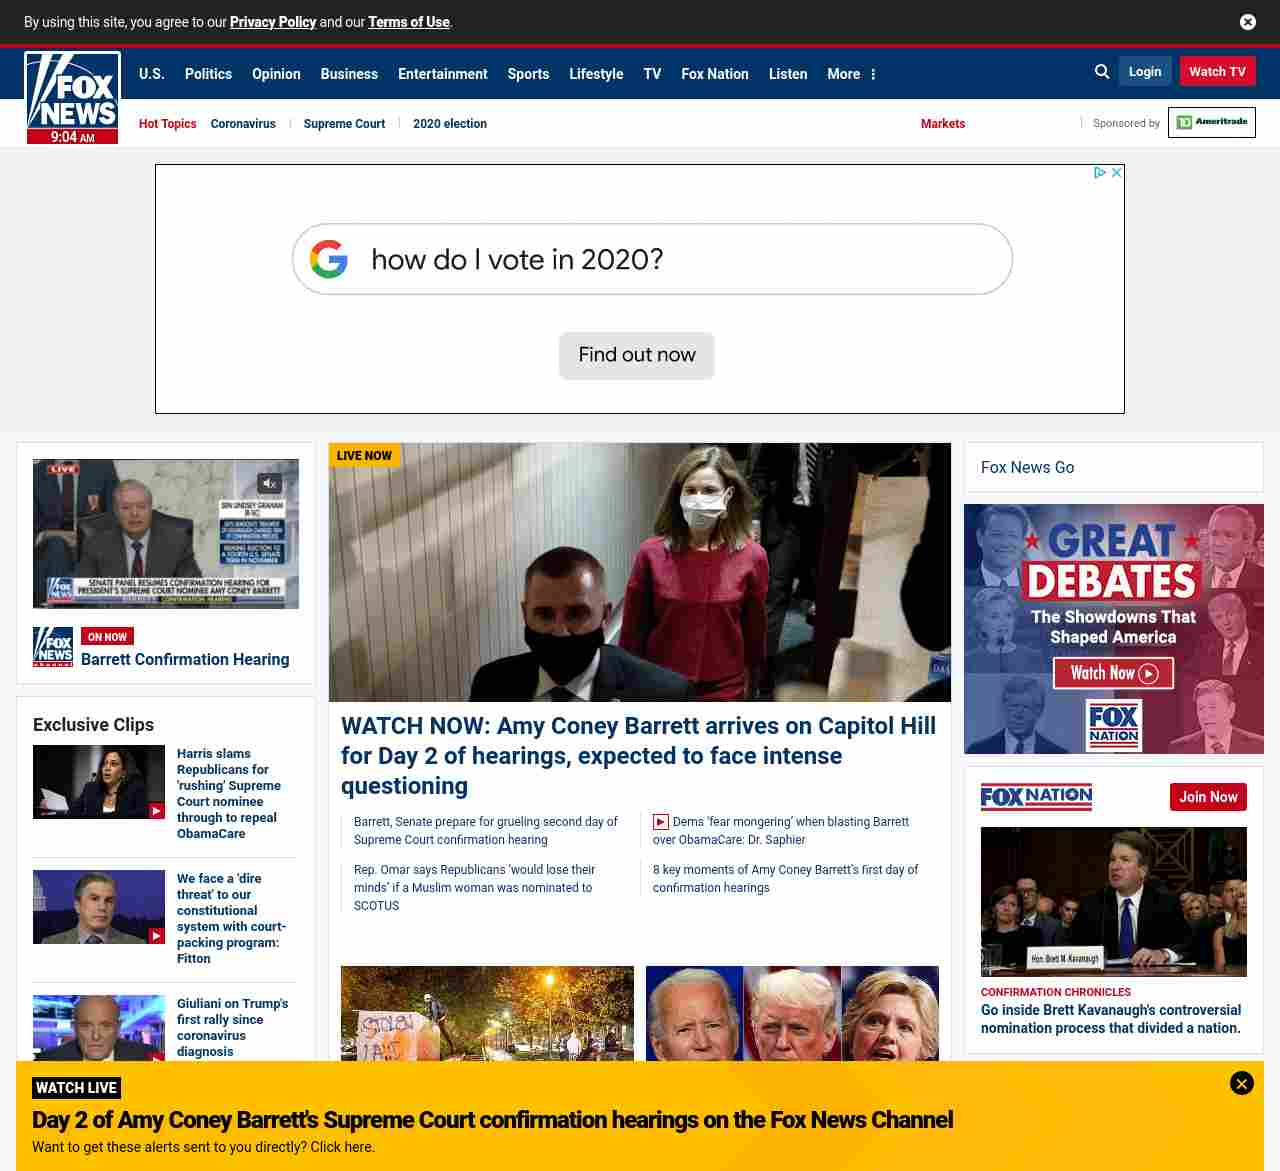1280x1171 pixels.
Task: Unmute the live video player
Action: (269, 484)
